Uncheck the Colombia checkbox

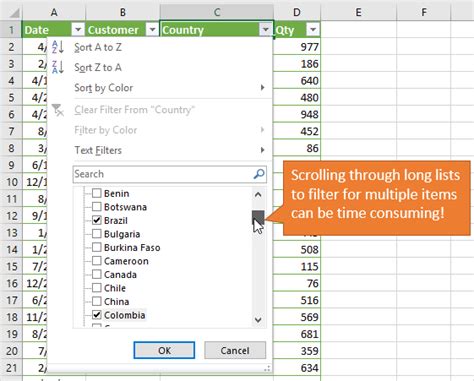click(x=97, y=315)
